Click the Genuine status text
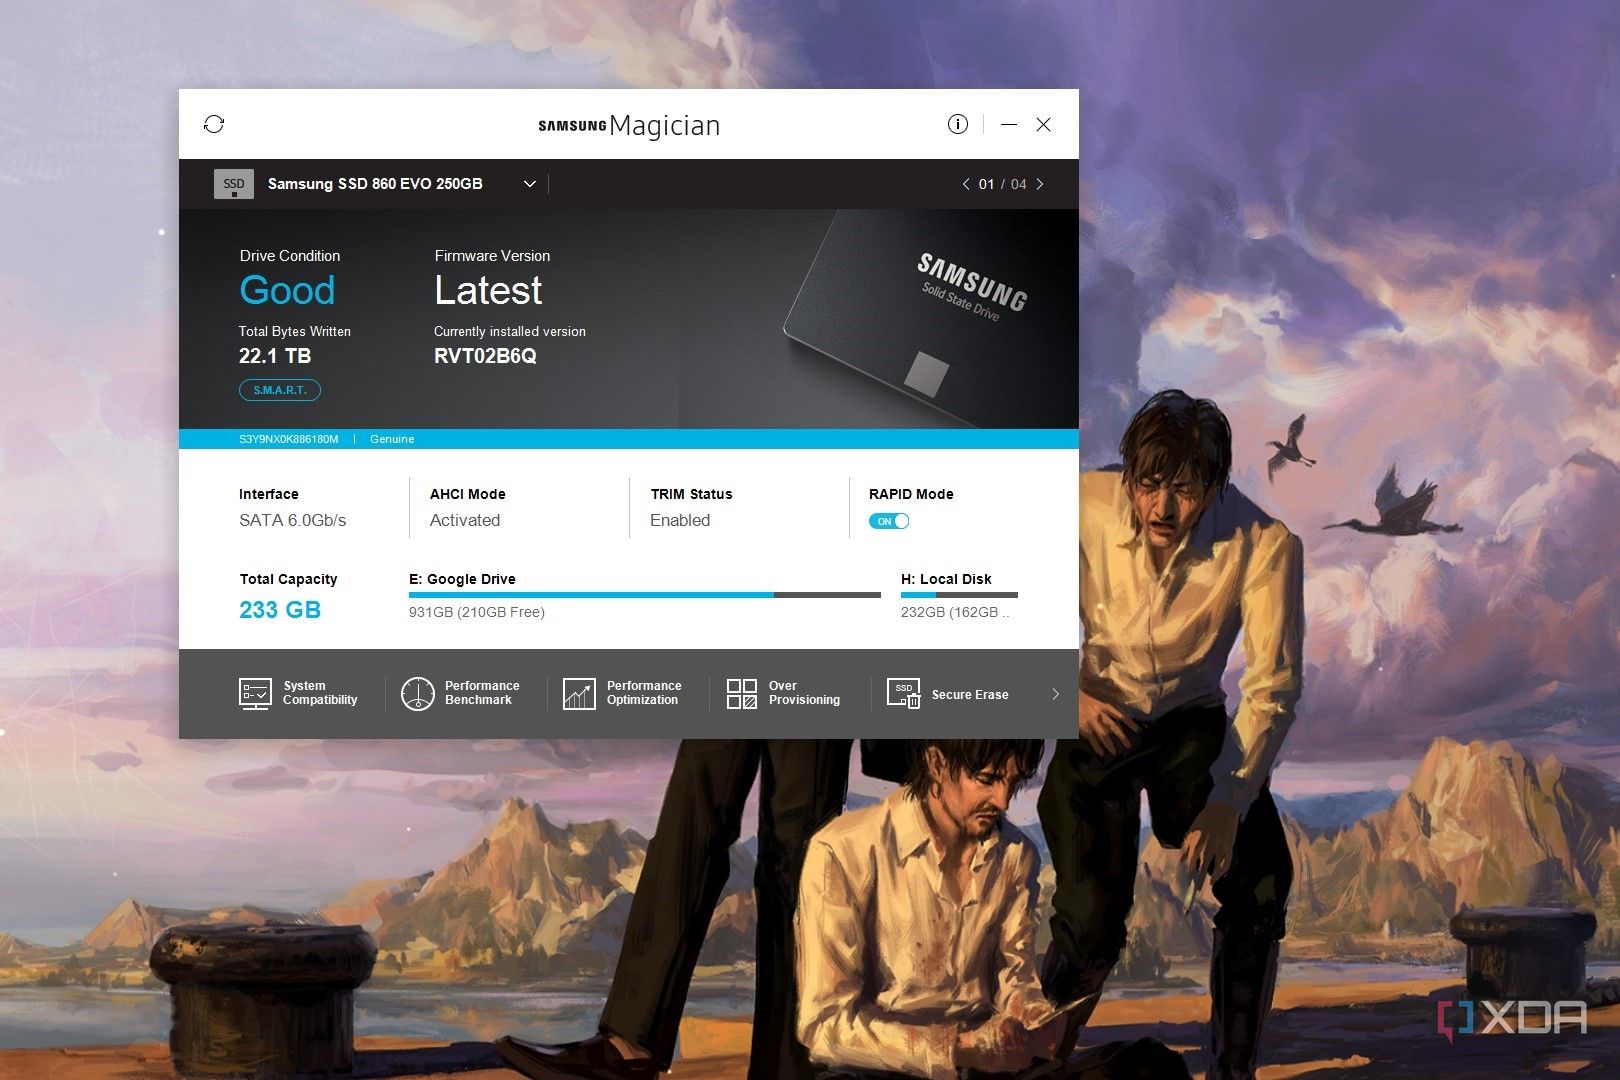The height and width of the screenshot is (1080, 1620). pos(392,439)
